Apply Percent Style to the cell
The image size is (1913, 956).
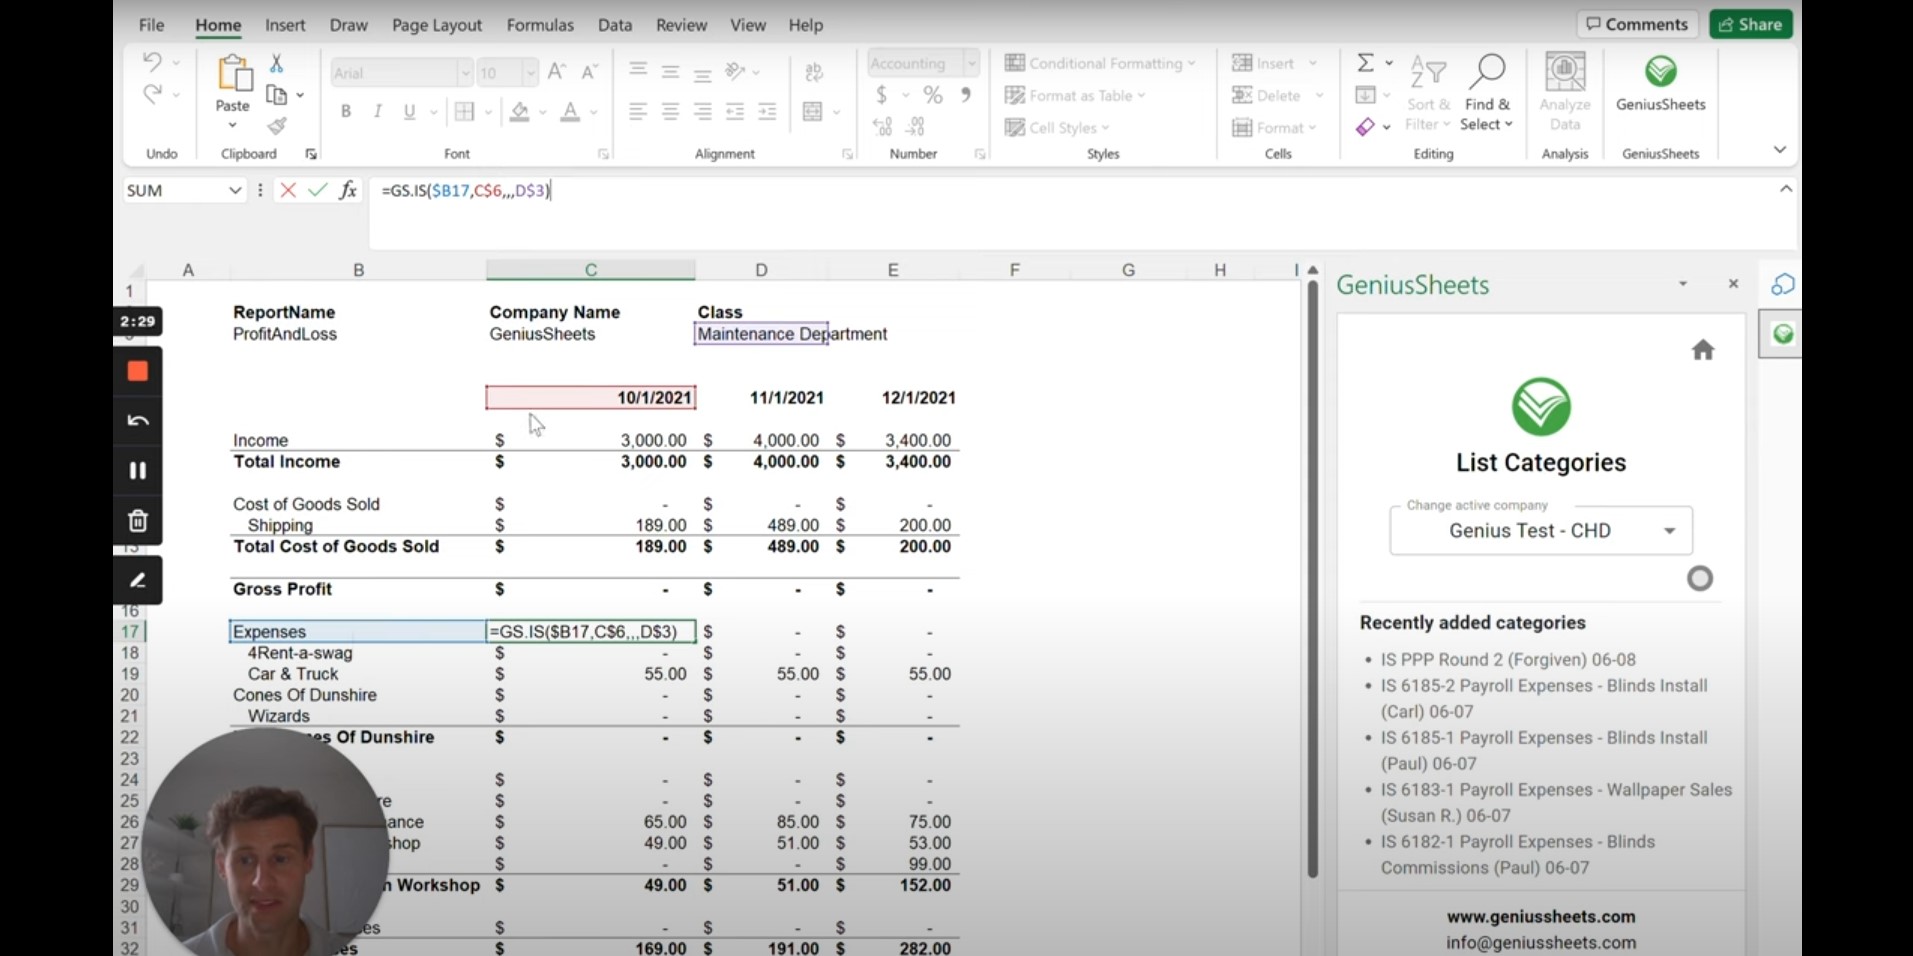[x=933, y=95]
